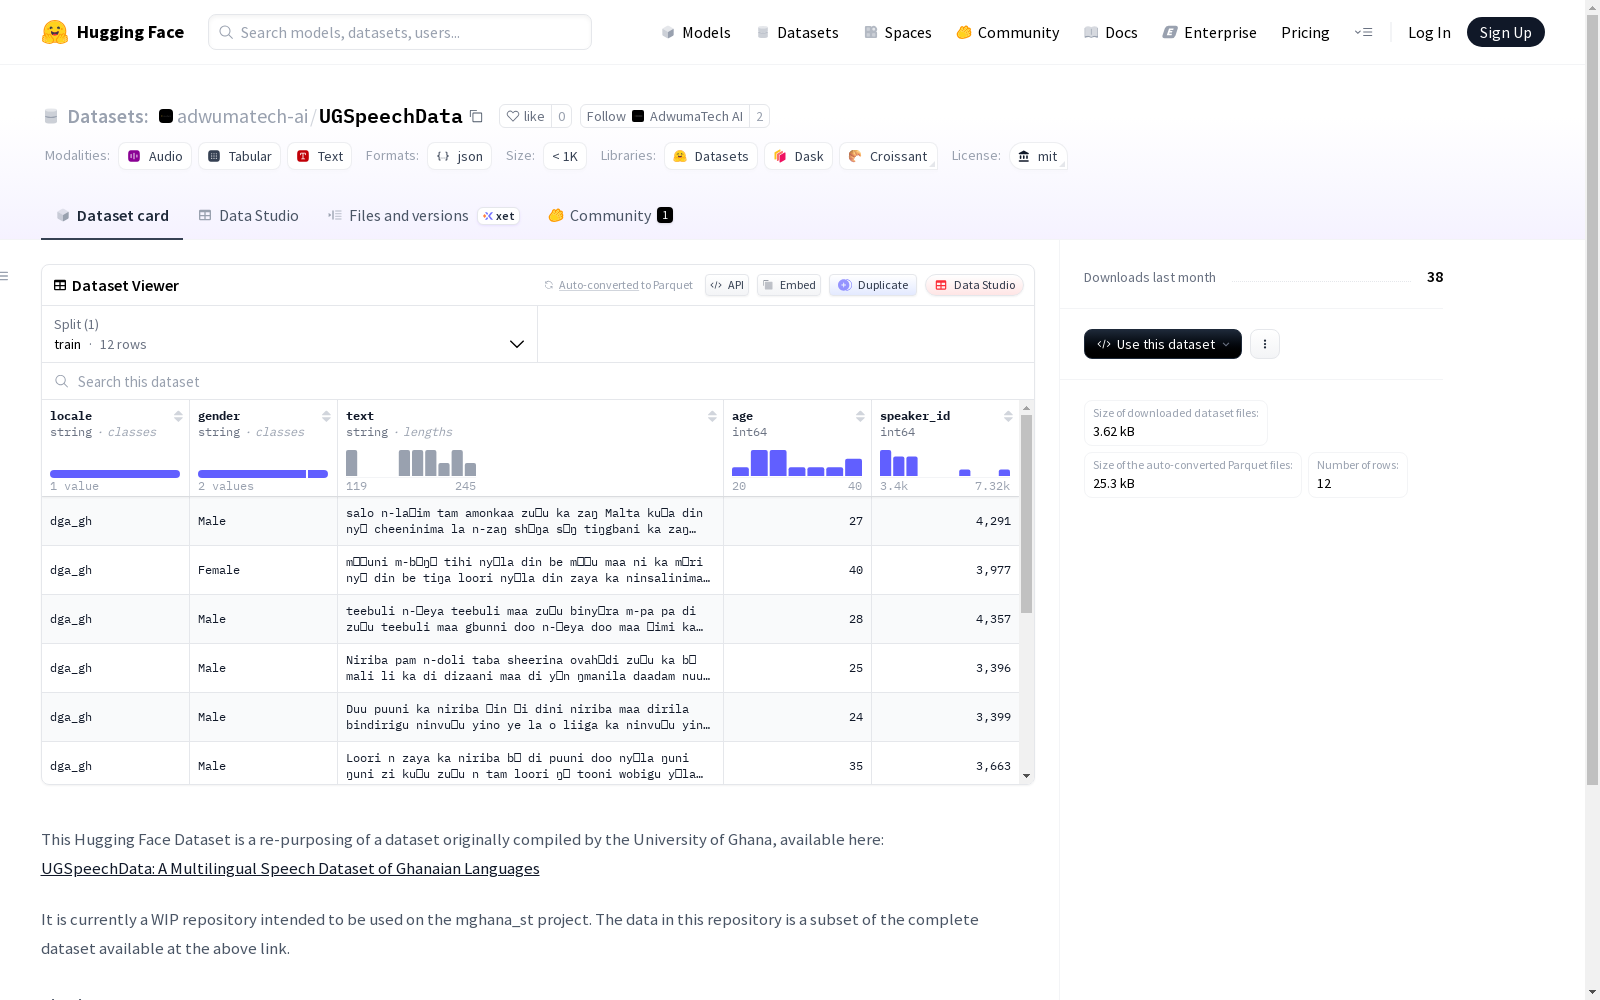Open Data Studio from viewer header
The image size is (1600, 1000).
tap(975, 285)
